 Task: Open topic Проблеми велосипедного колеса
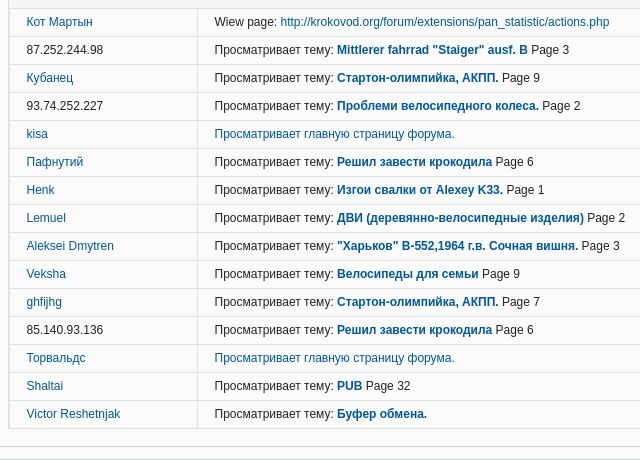(x=437, y=106)
